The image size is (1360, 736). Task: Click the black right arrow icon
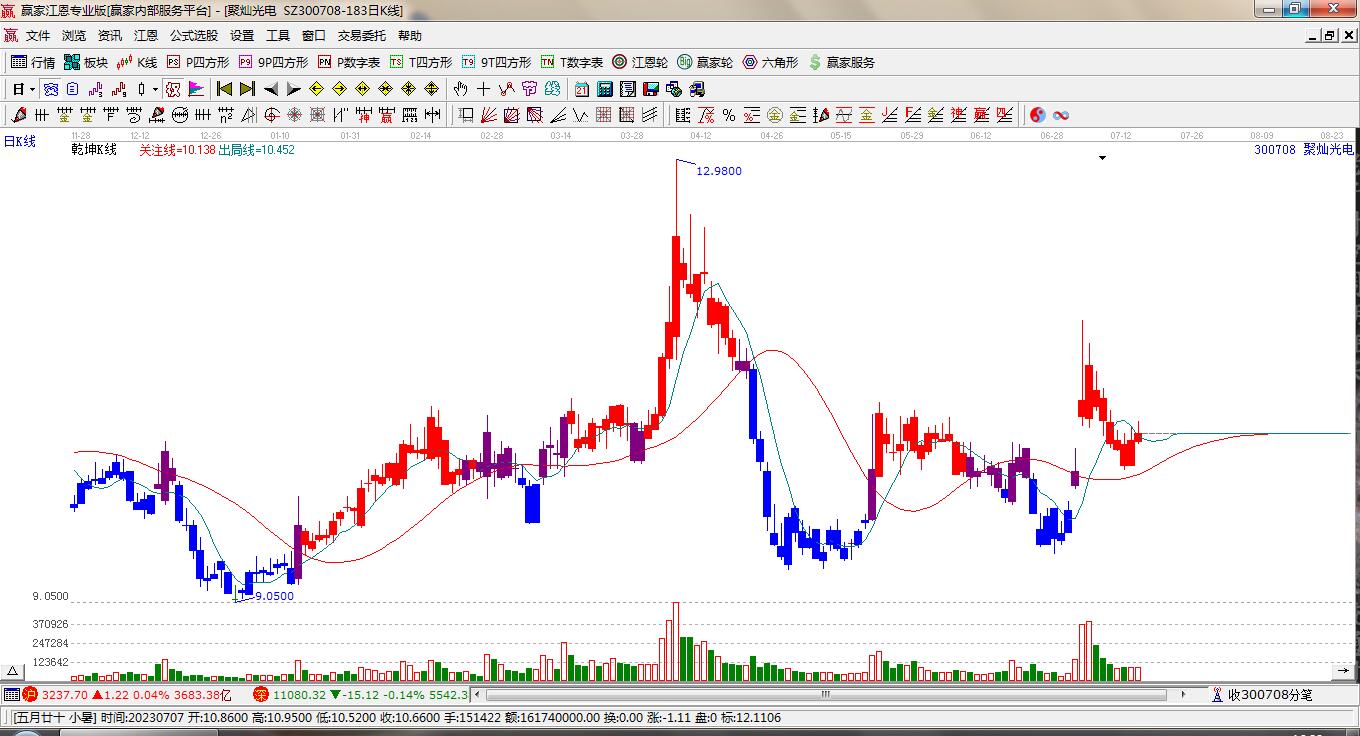point(294,89)
